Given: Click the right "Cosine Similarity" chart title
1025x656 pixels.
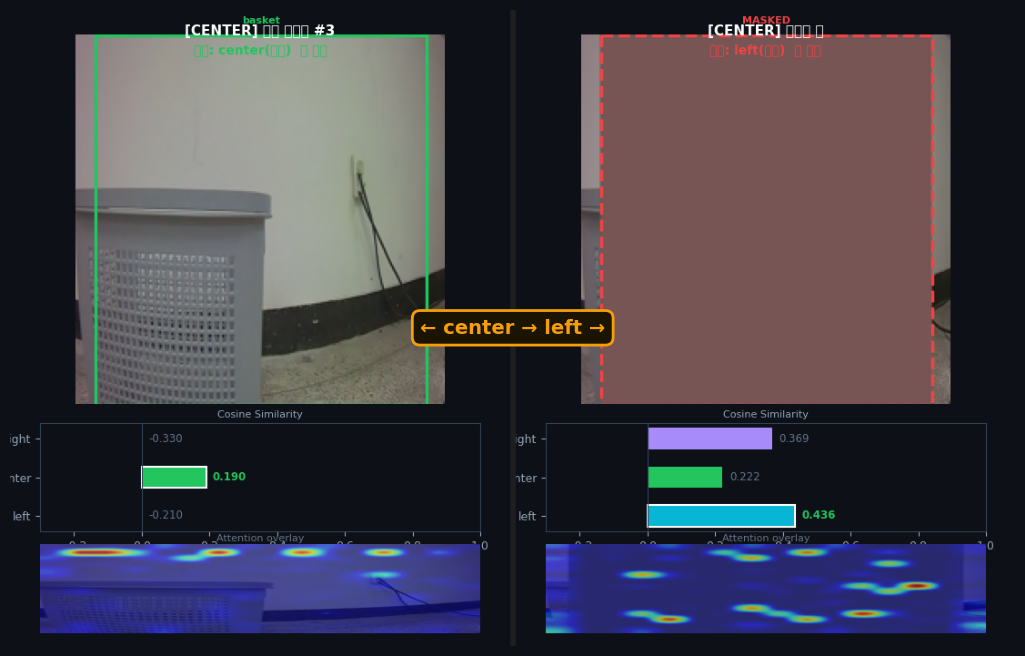Looking at the screenshot, I should click(765, 414).
